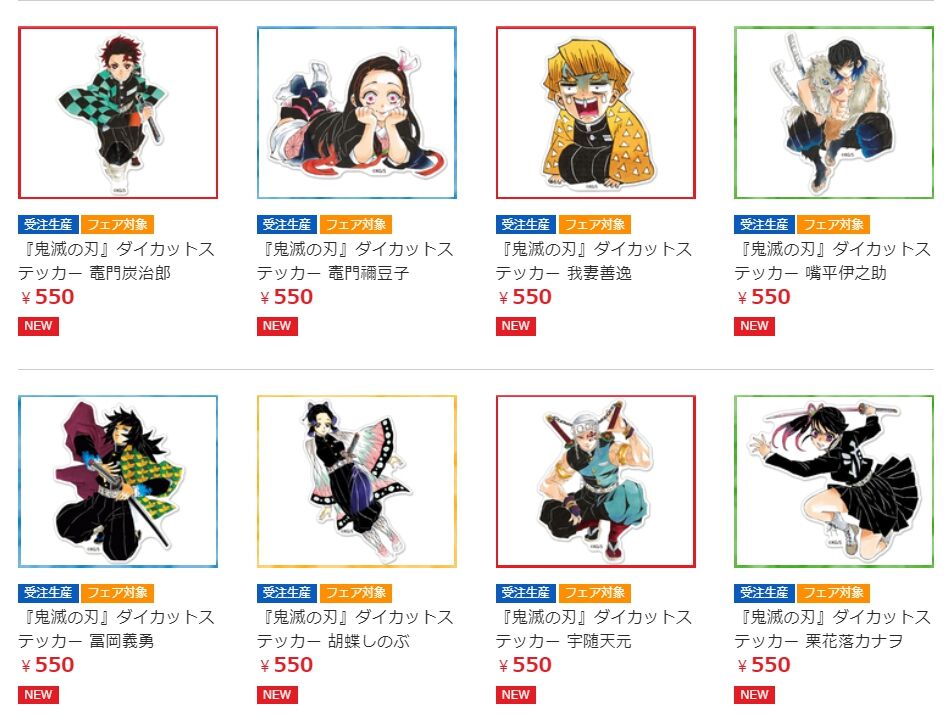The height and width of the screenshot is (725, 945).
Task: Follow the 栗花落カナヲ product title link
Action: (833, 629)
